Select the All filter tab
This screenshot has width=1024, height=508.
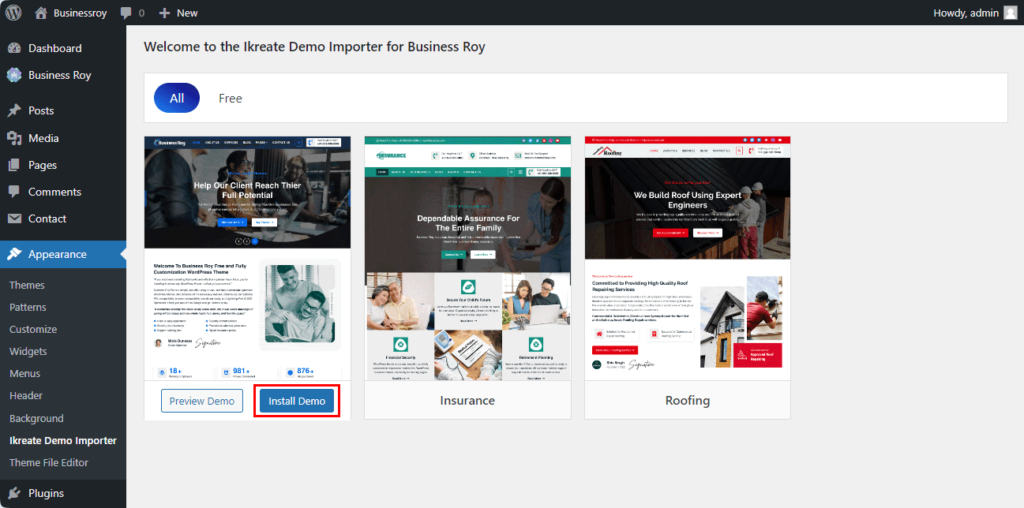tap(177, 98)
